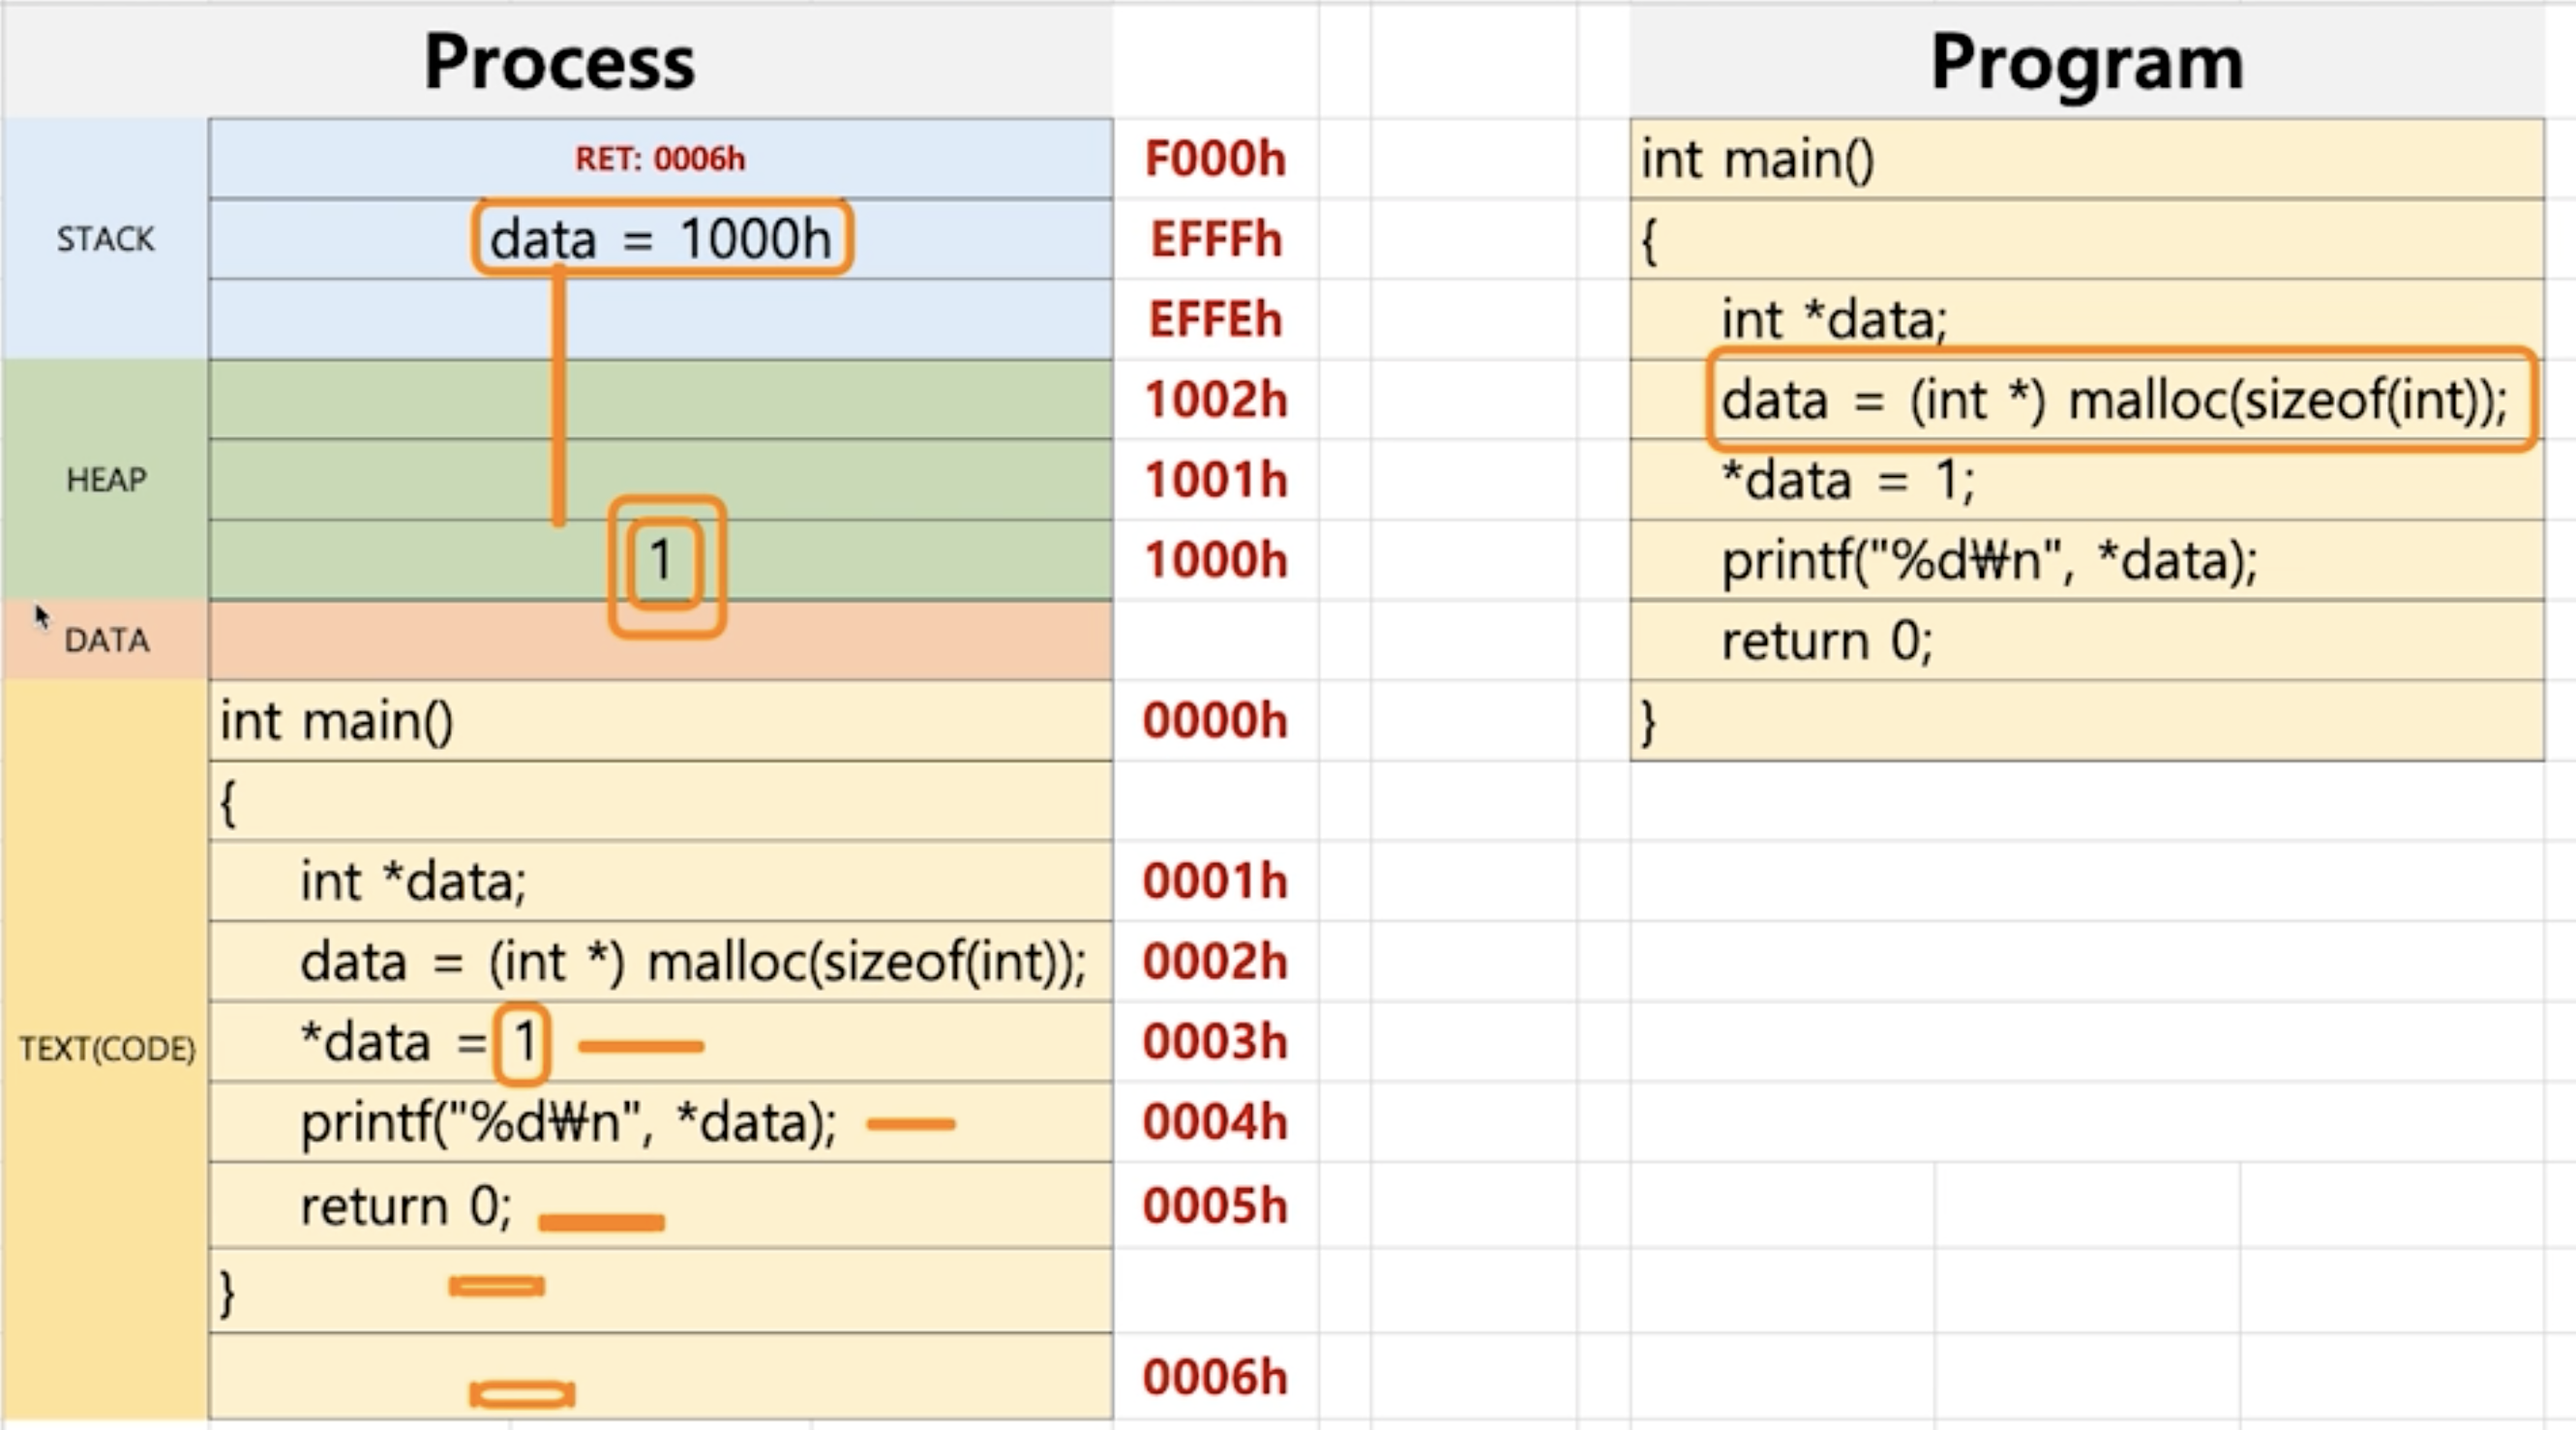Click the 0006h address label
This screenshot has height=1430, width=2576.
click(x=1215, y=1377)
